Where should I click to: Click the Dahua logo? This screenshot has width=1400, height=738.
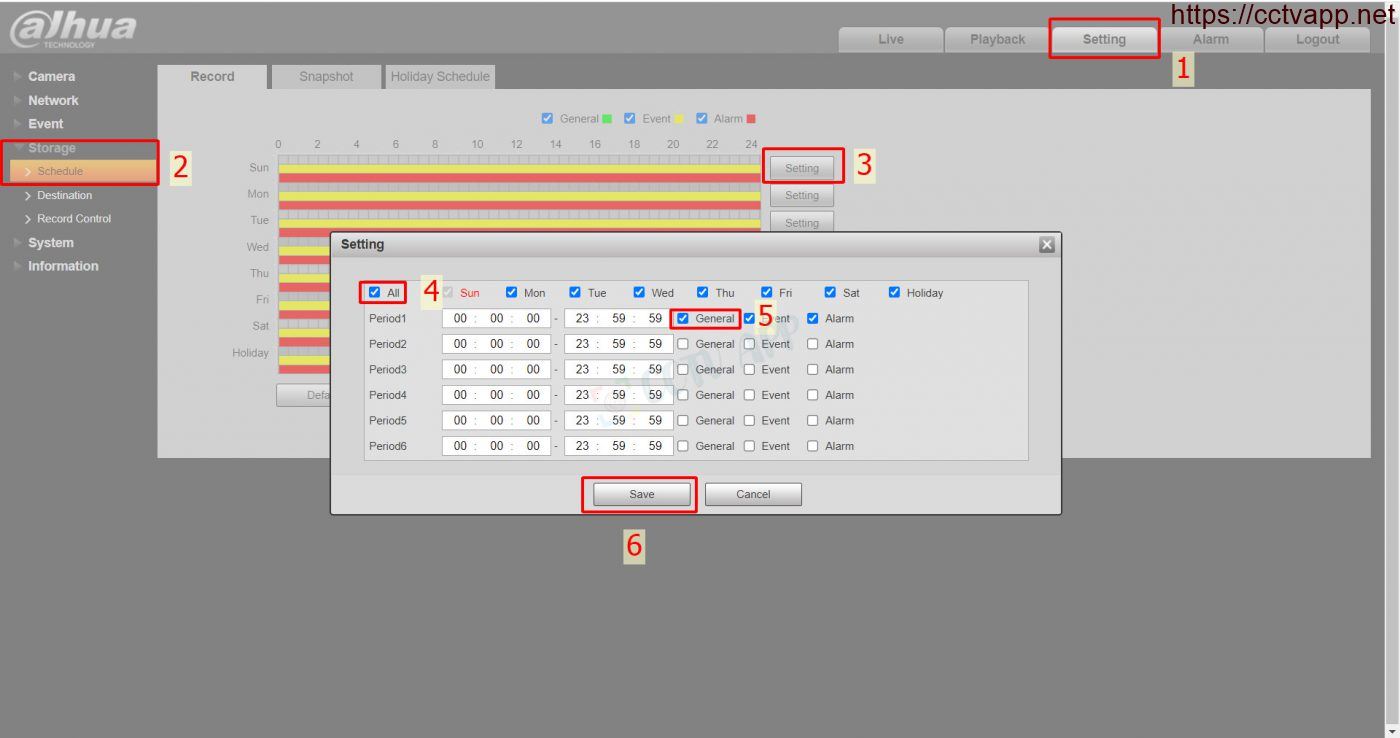coord(72,29)
